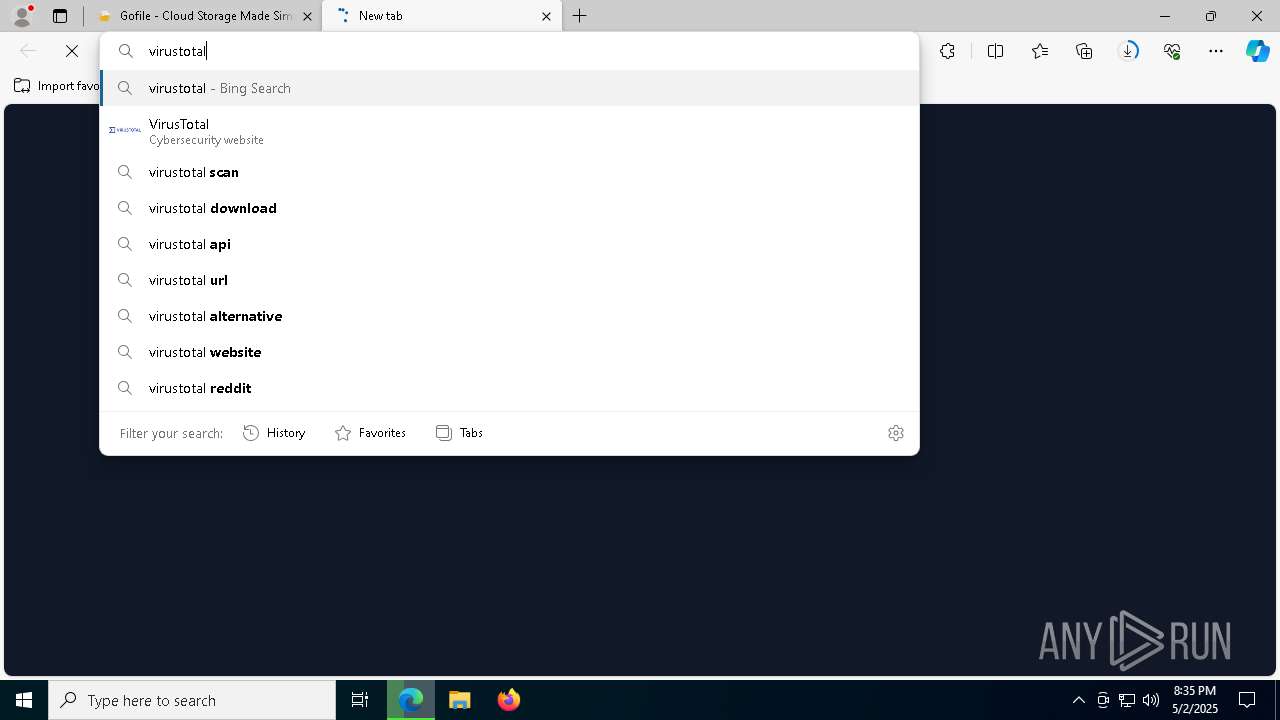Open Collections panel
This screenshot has width=1280, height=720.
(1084, 51)
